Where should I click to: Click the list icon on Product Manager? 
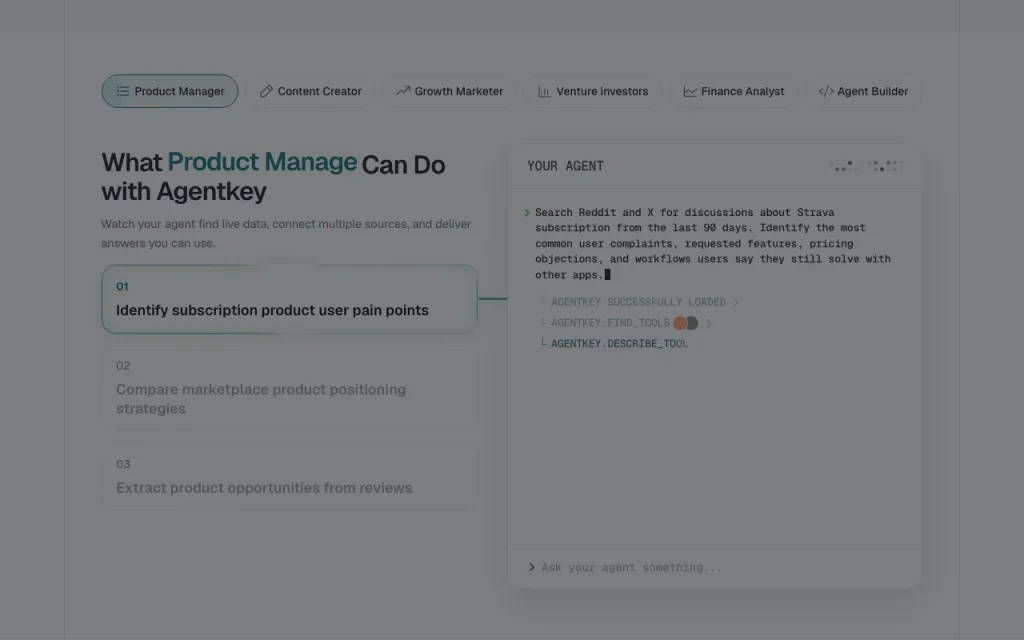coord(123,91)
